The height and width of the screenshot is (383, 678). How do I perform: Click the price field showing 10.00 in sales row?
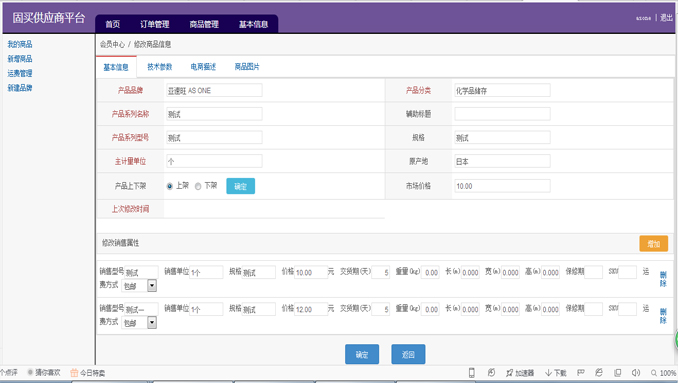310,272
